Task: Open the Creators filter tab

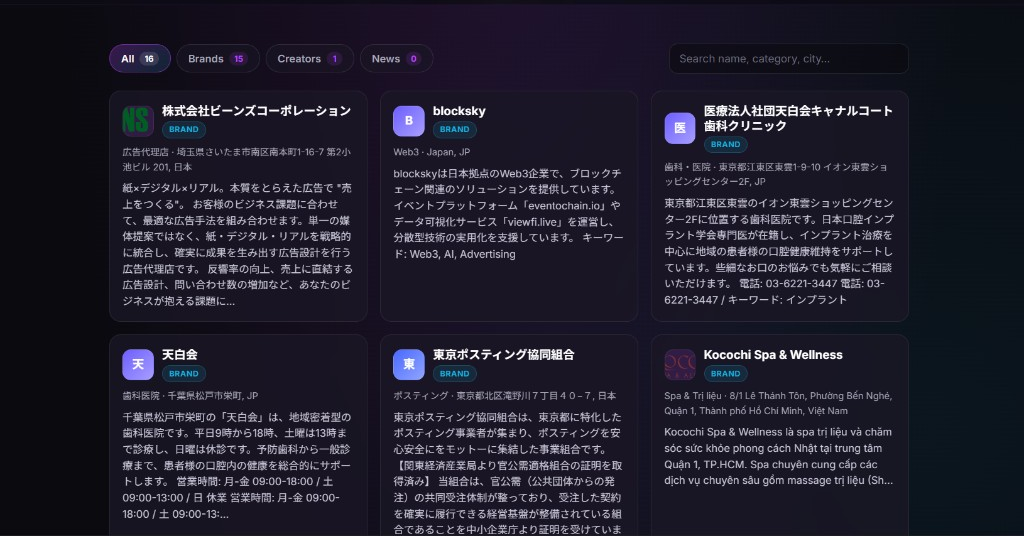Action: tap(310, 59)
